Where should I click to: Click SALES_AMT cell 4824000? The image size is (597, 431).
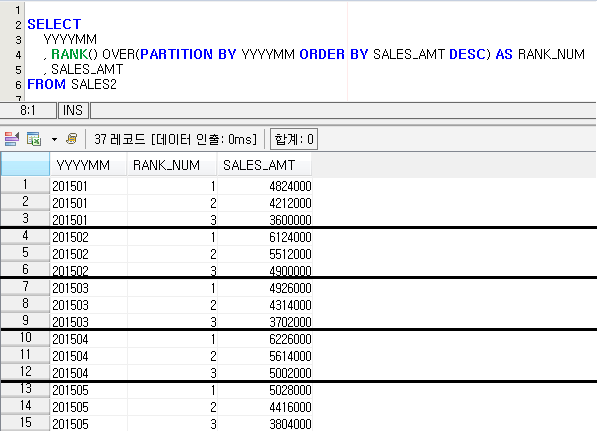pyautogui.click(x=265, y=186)
